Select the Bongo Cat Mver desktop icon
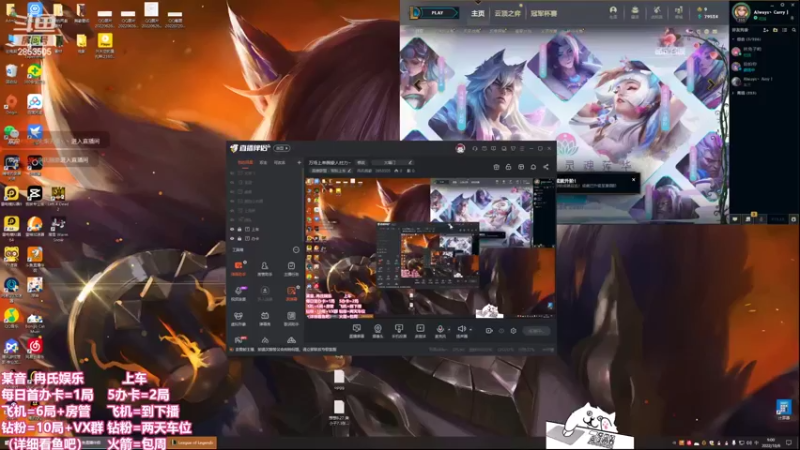The image size is (800, 450). pyautogui.click(x=35, y=322)
